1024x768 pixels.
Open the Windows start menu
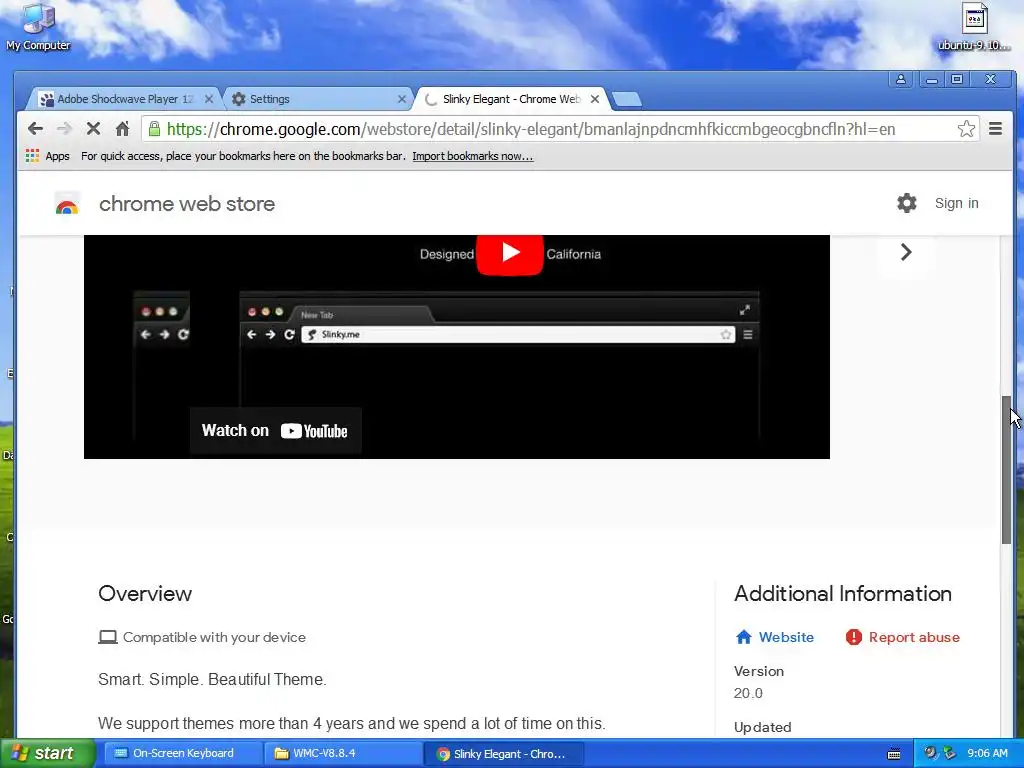coord(47,753)
